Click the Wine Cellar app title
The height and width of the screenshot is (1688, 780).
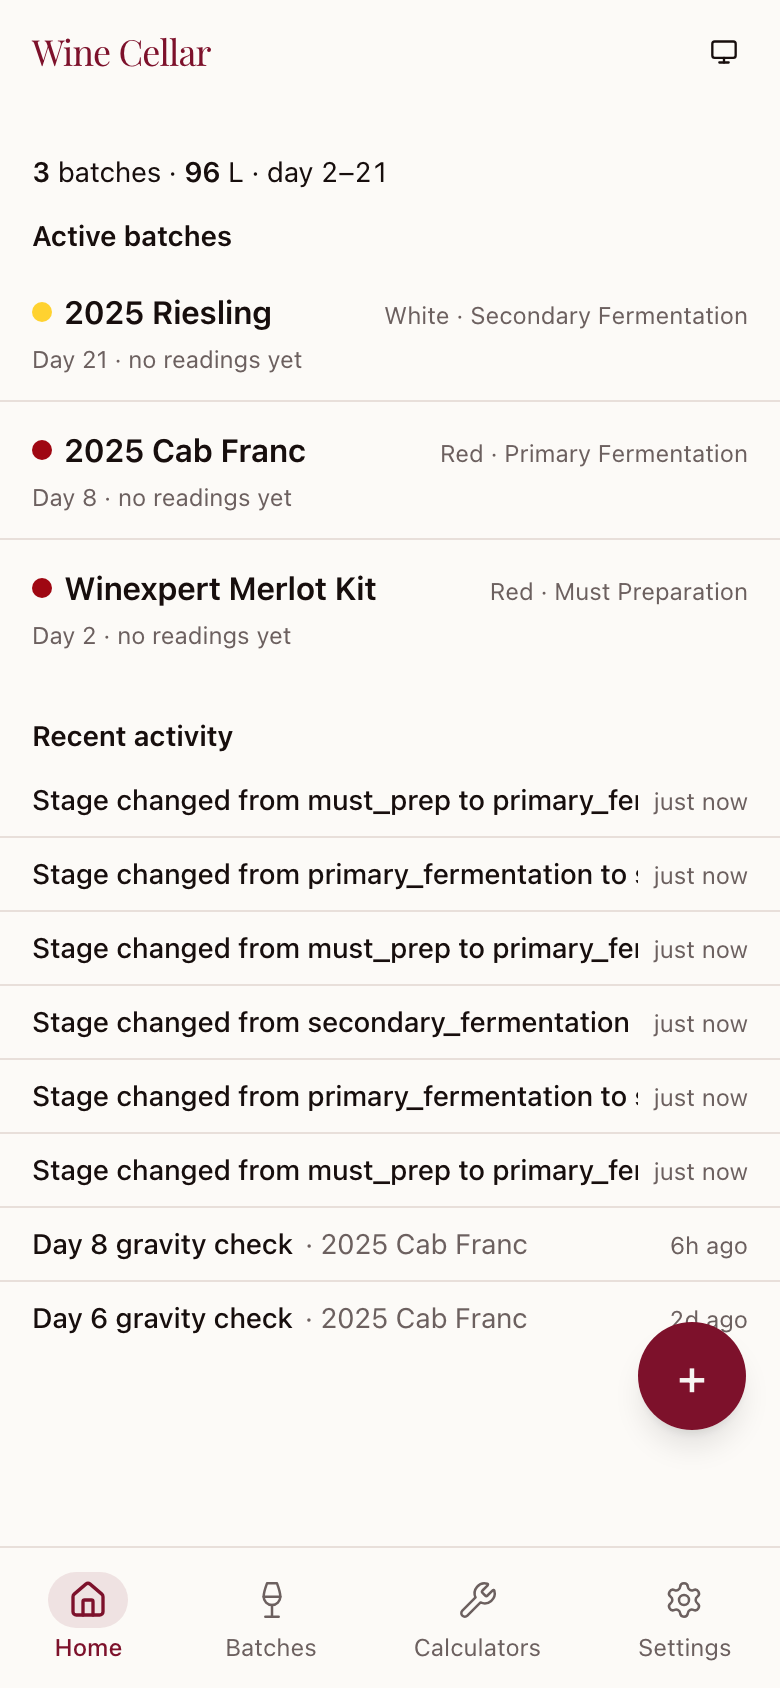(x=122, y=53)
